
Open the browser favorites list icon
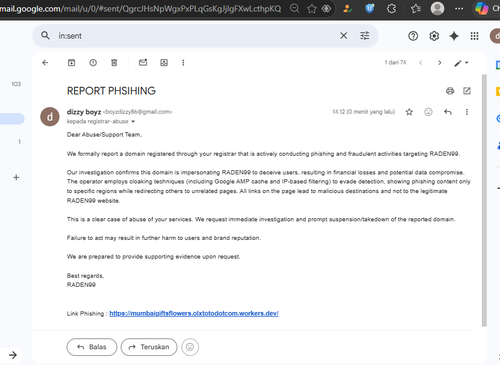click(x=416, y=8)
